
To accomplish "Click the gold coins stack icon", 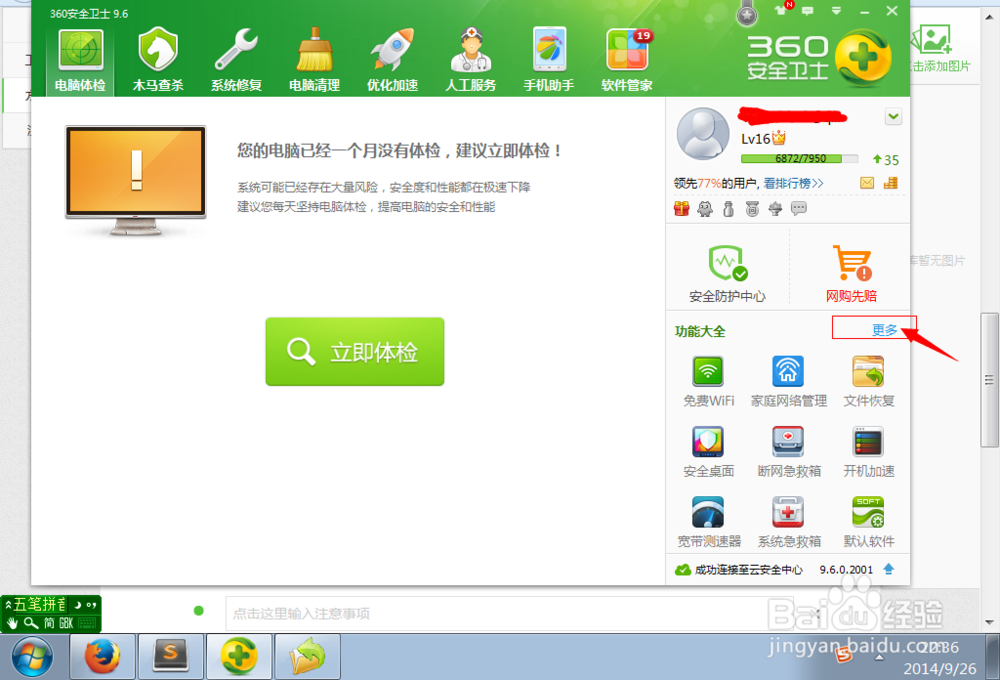I will (890, 183).
